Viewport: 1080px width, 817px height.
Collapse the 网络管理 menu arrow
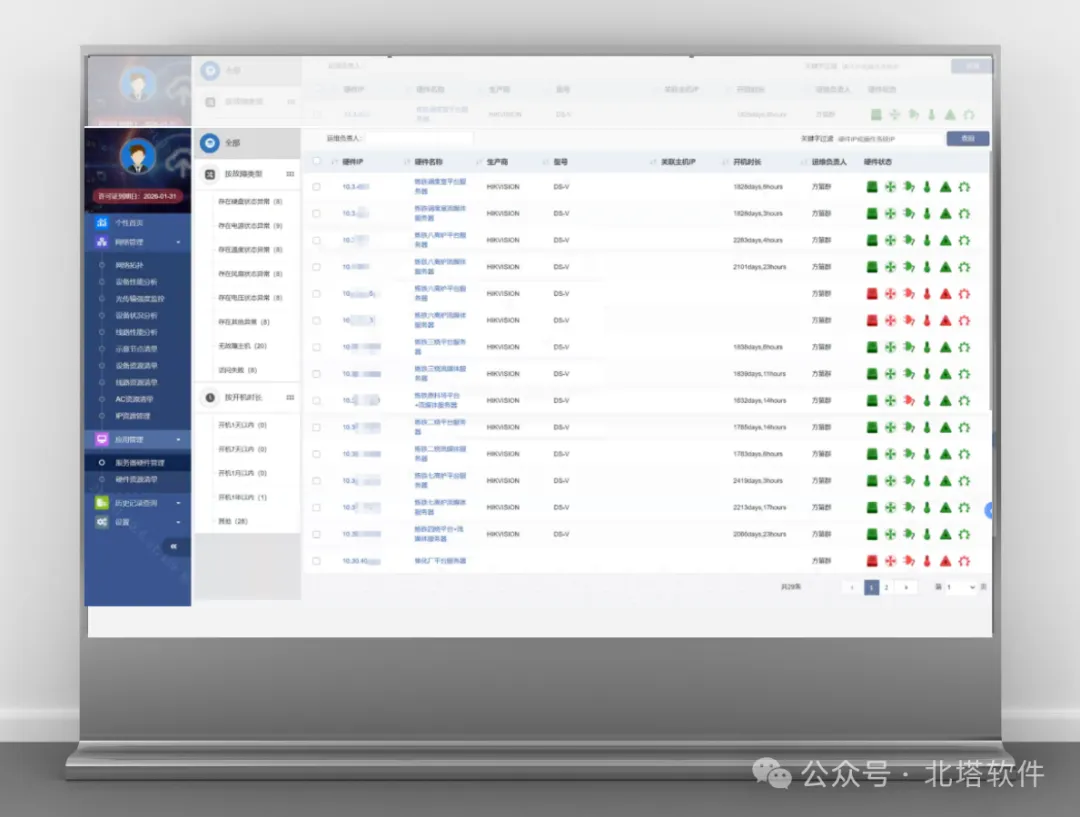click(x=178, y=242)
